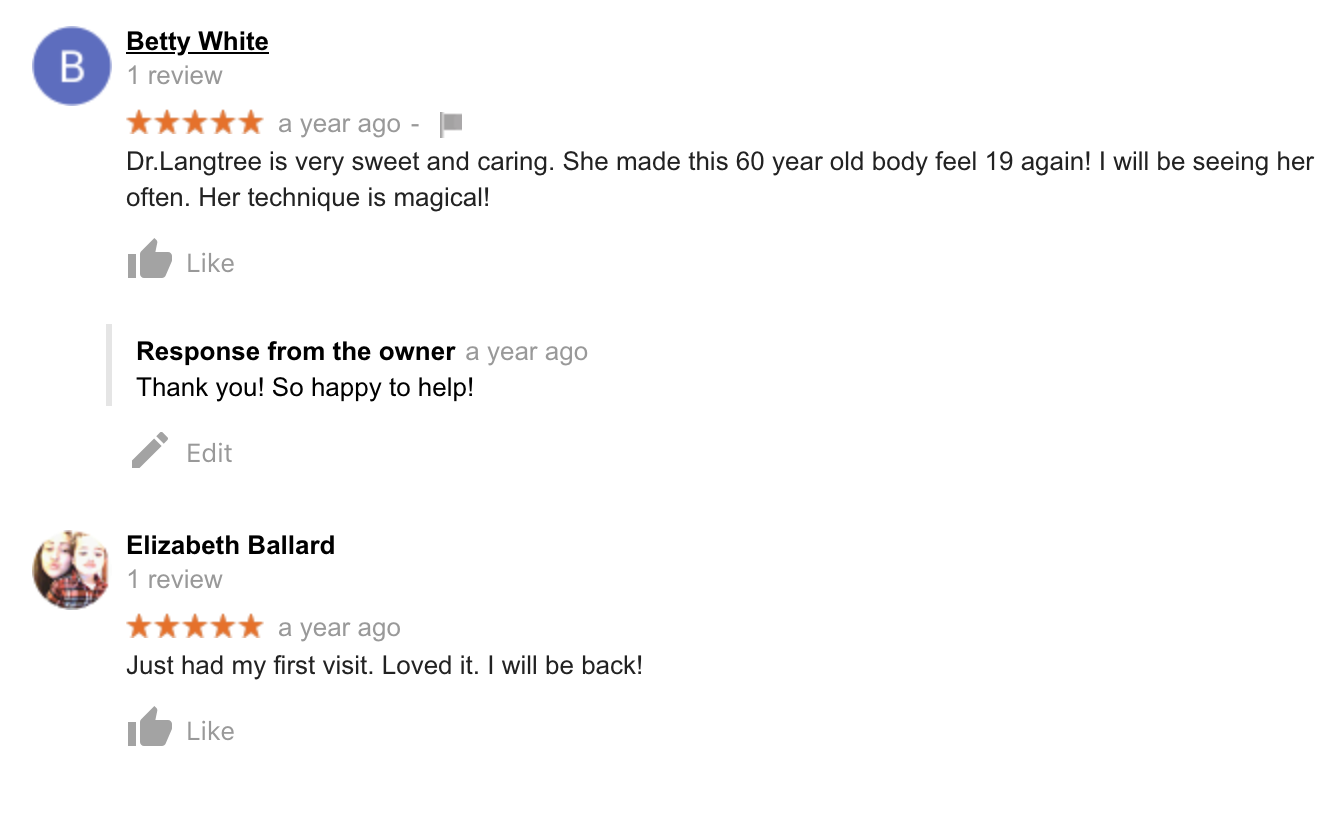Screen dimensions: 1332x824
Task: Click thumbs-up icon under Elizabeth Ballard's review
Action: click(x=150, y=728)
